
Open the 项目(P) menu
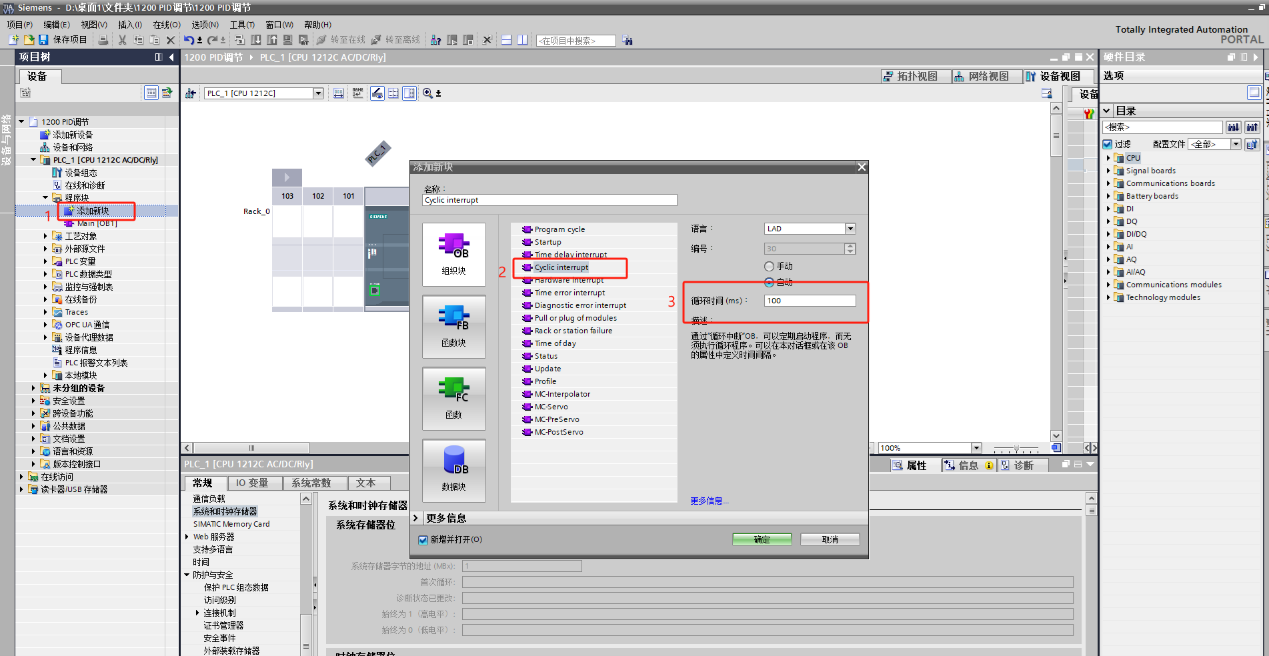click(20, 24)
